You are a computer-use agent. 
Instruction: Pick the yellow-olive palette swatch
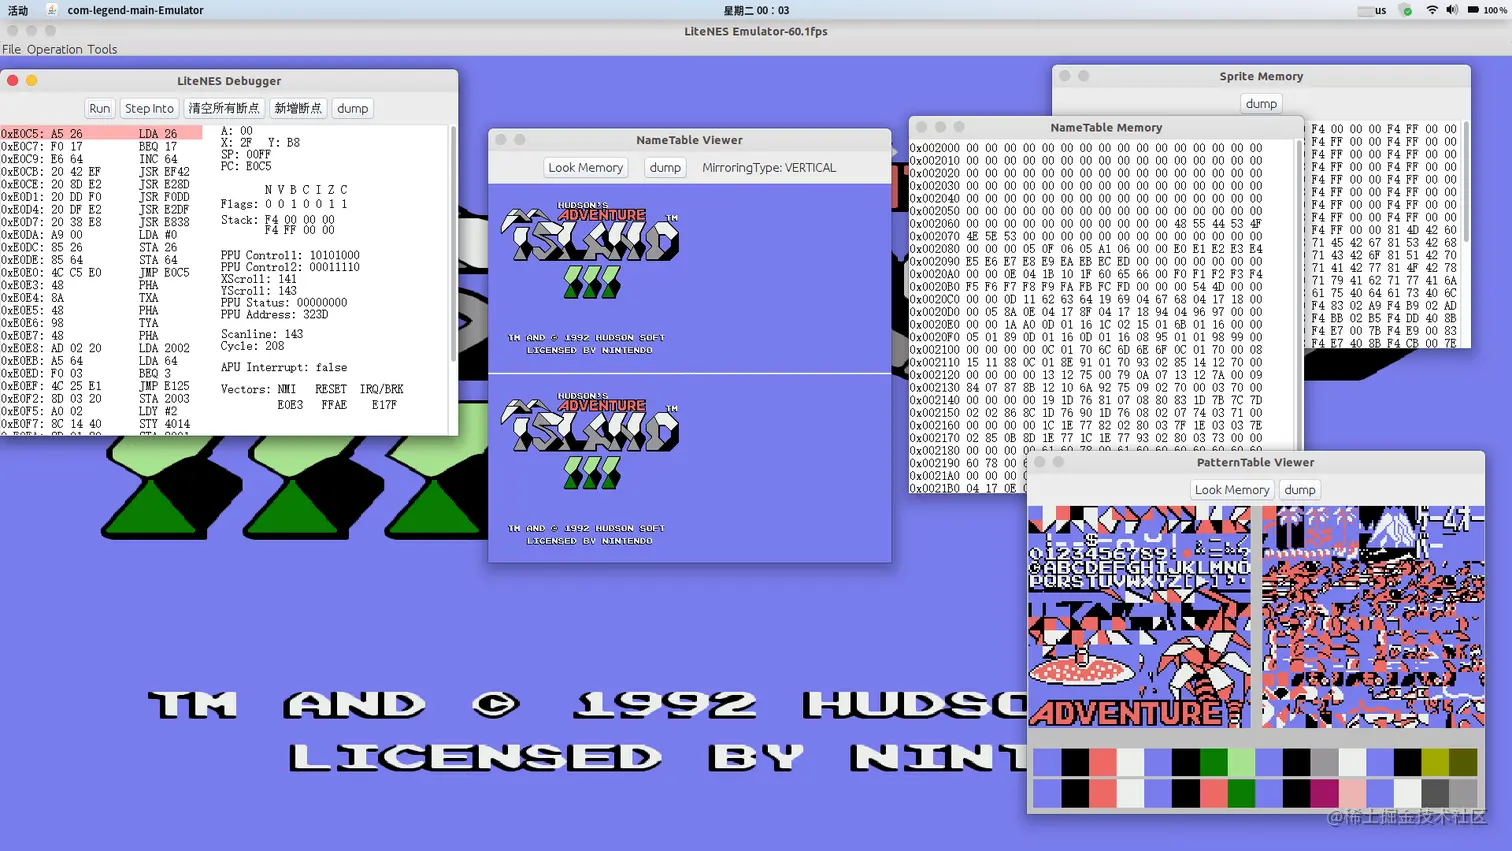[x=1435, y=762]
